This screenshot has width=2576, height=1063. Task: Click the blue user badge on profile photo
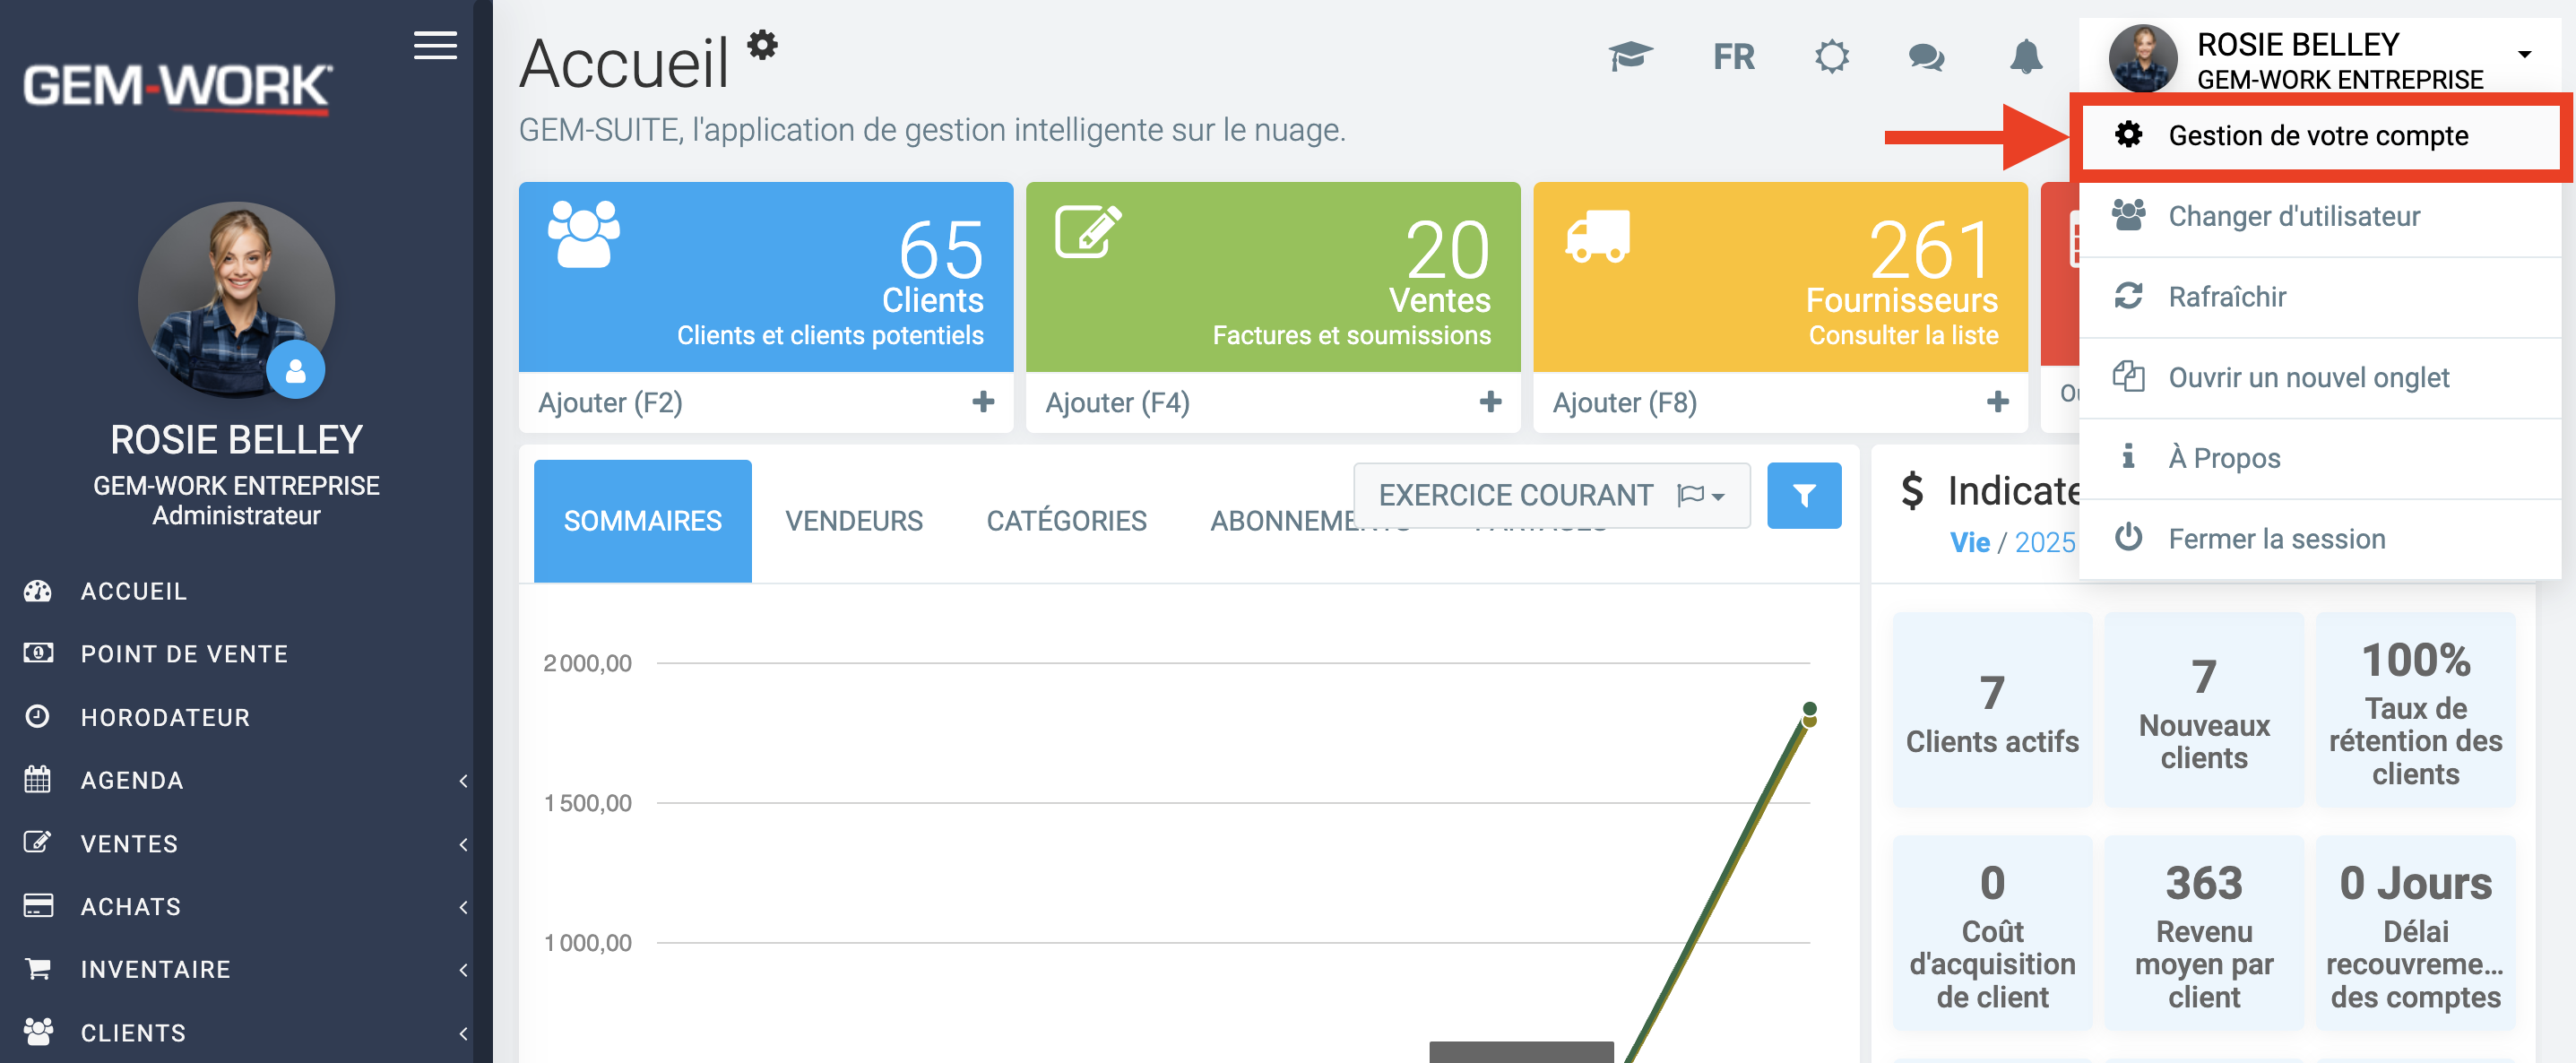[x=295, y=371]
